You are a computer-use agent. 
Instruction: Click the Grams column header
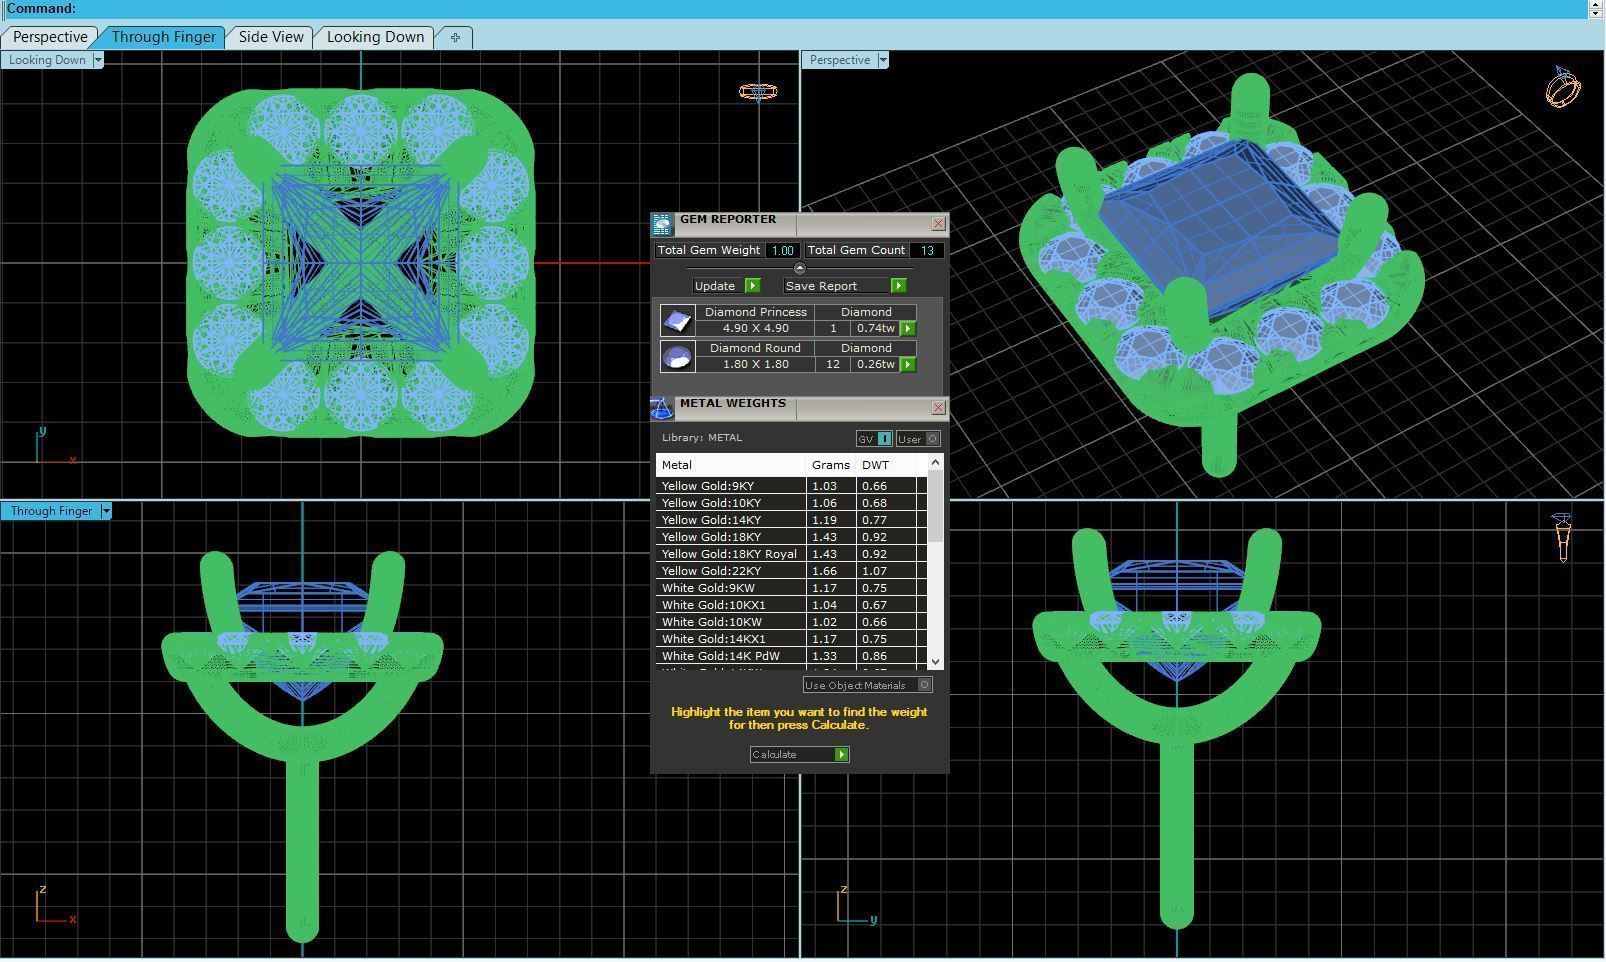[x=831, y=465]
